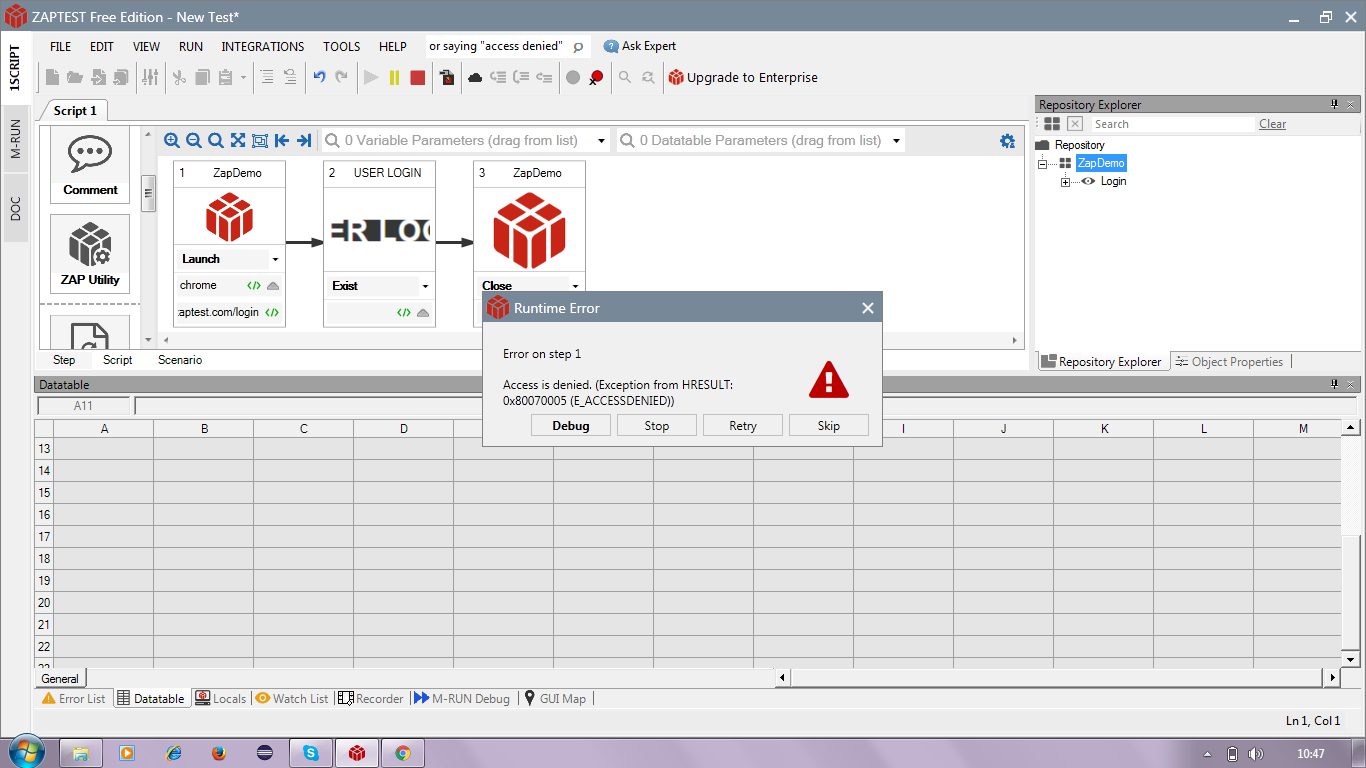Click the Cut scissors toolbar icon
The image size is (1366, 768).
[179, 77]
